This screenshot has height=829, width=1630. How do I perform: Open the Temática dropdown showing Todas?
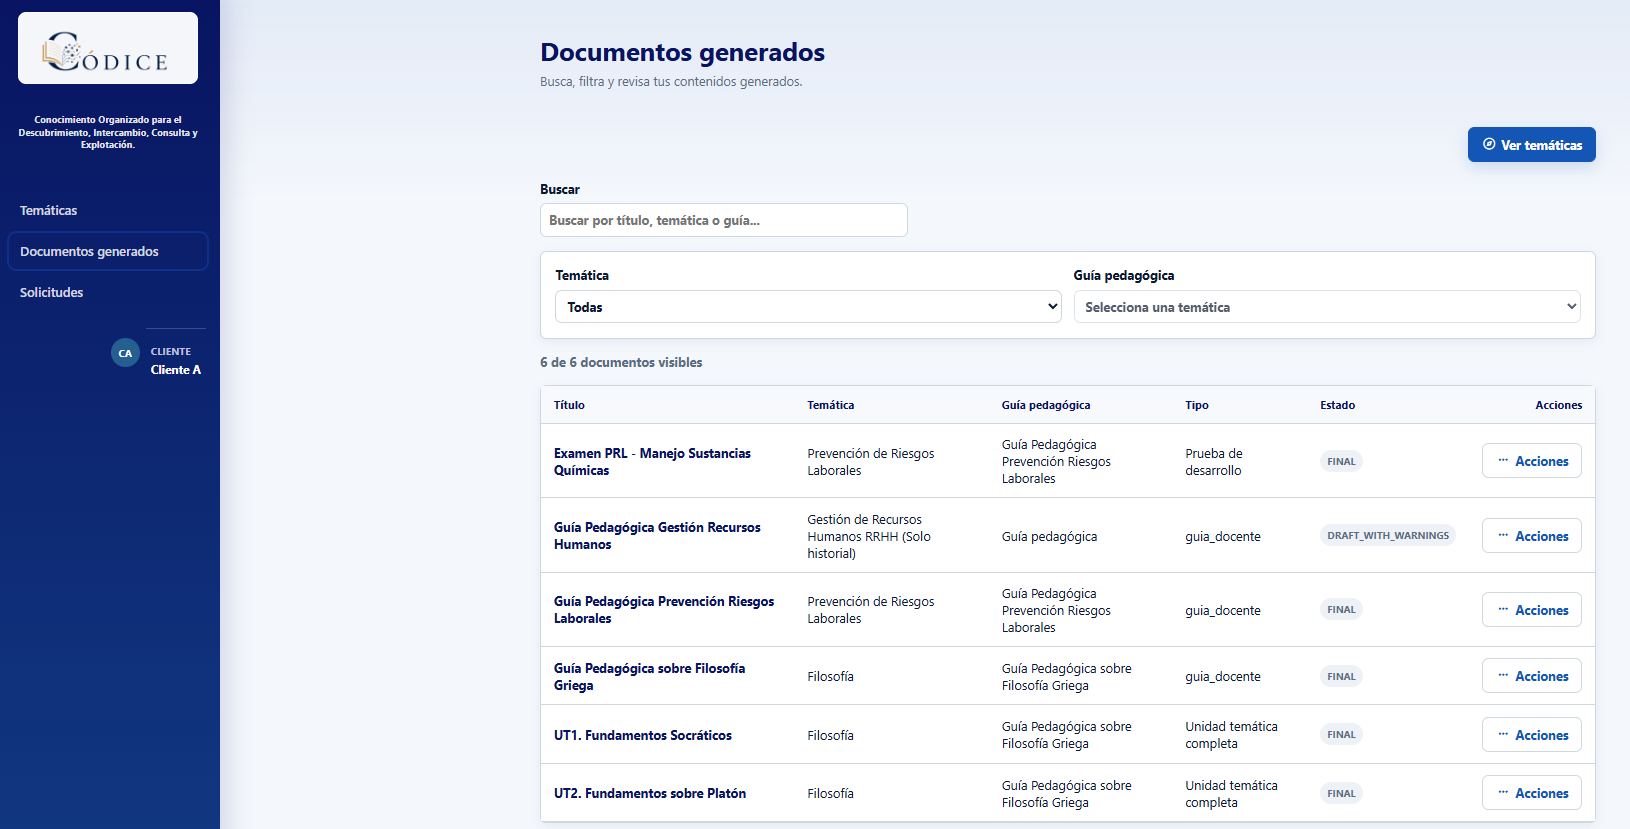[808, 307]
